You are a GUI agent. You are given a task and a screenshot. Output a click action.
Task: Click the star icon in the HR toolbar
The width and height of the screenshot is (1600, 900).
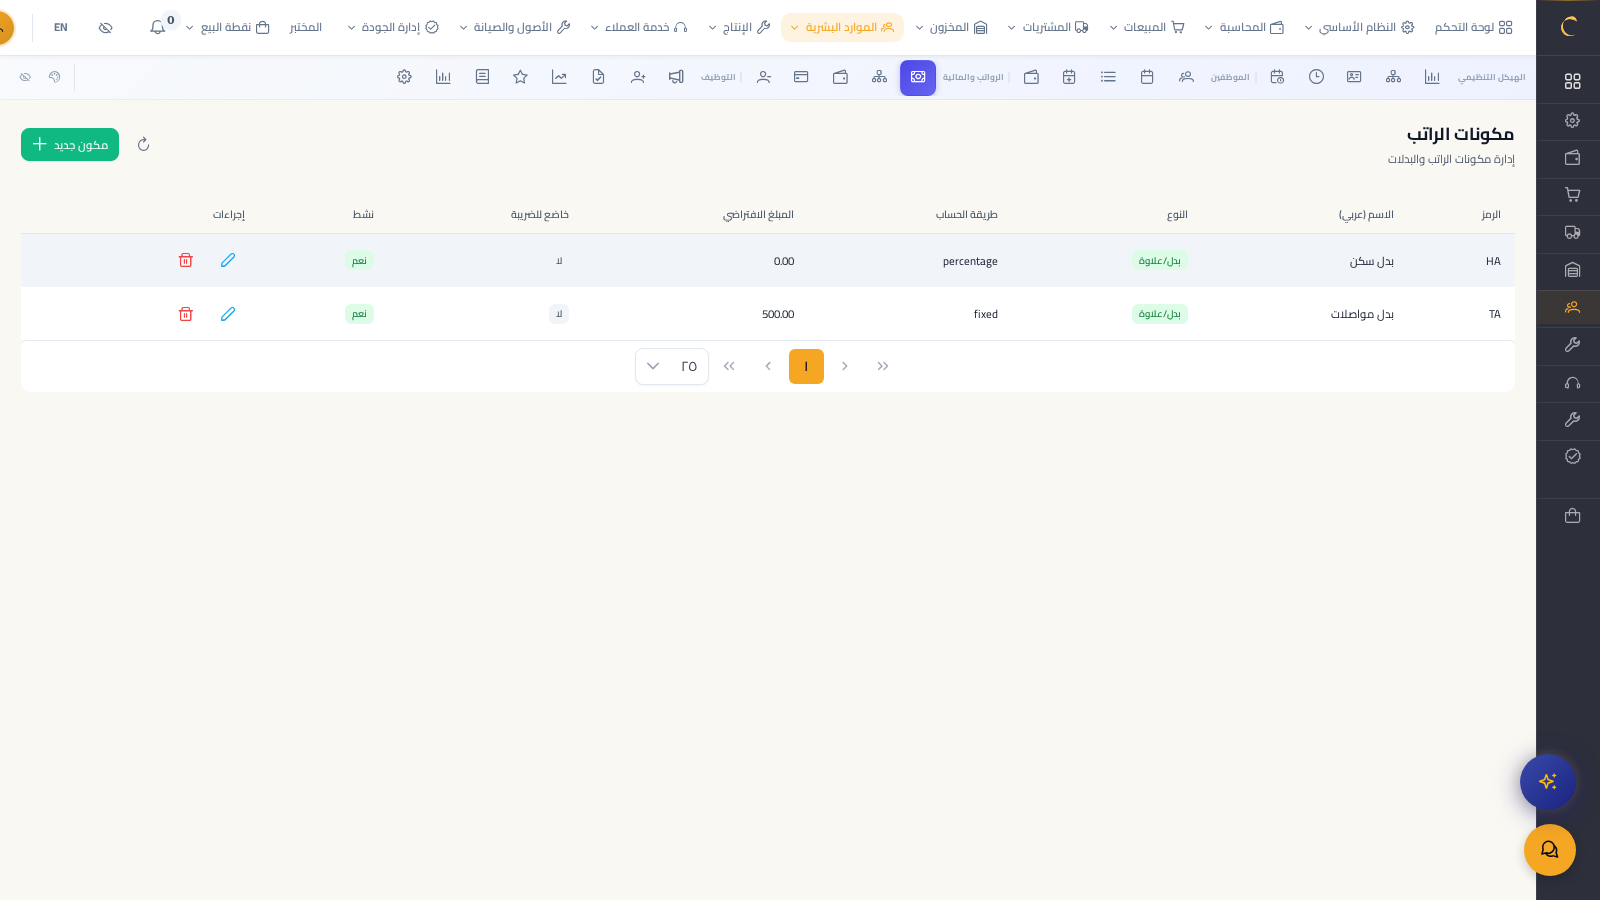[520, 77]
